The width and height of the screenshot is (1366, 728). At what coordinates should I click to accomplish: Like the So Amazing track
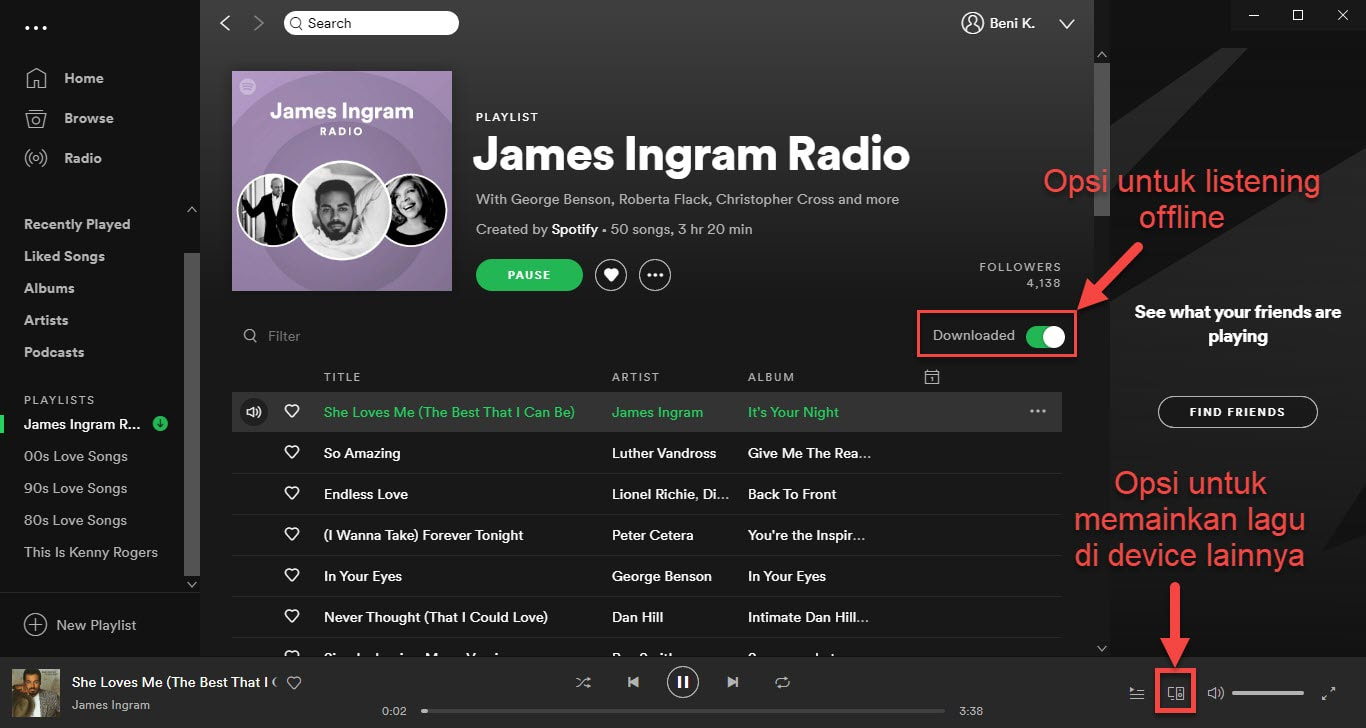pos(292,453)
